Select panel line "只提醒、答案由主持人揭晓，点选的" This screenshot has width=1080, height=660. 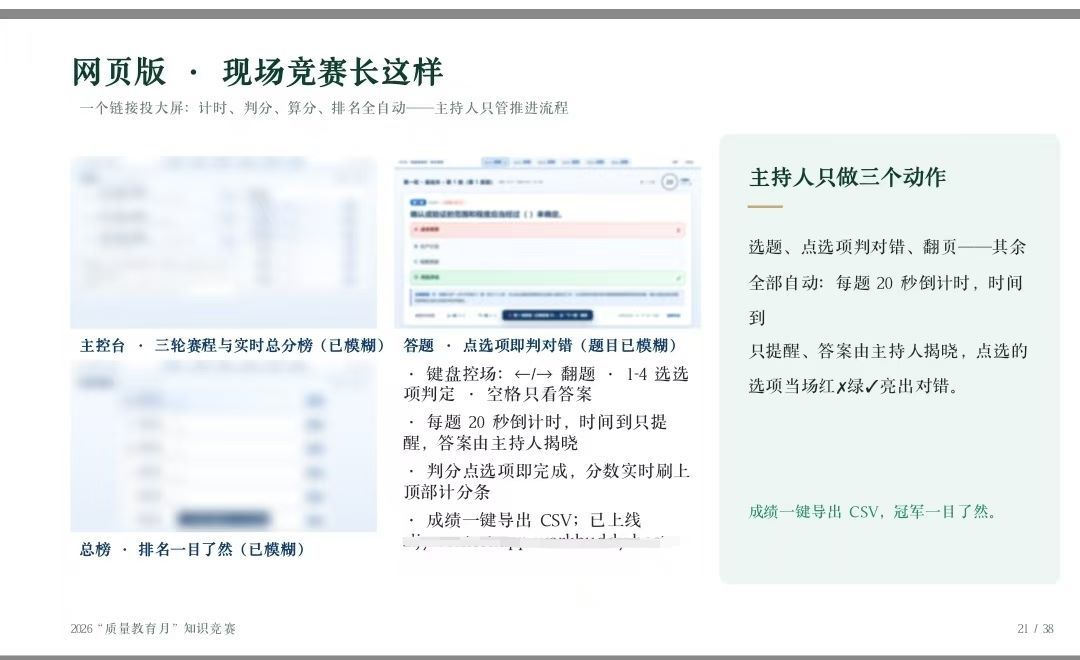[x=888, y=351]
